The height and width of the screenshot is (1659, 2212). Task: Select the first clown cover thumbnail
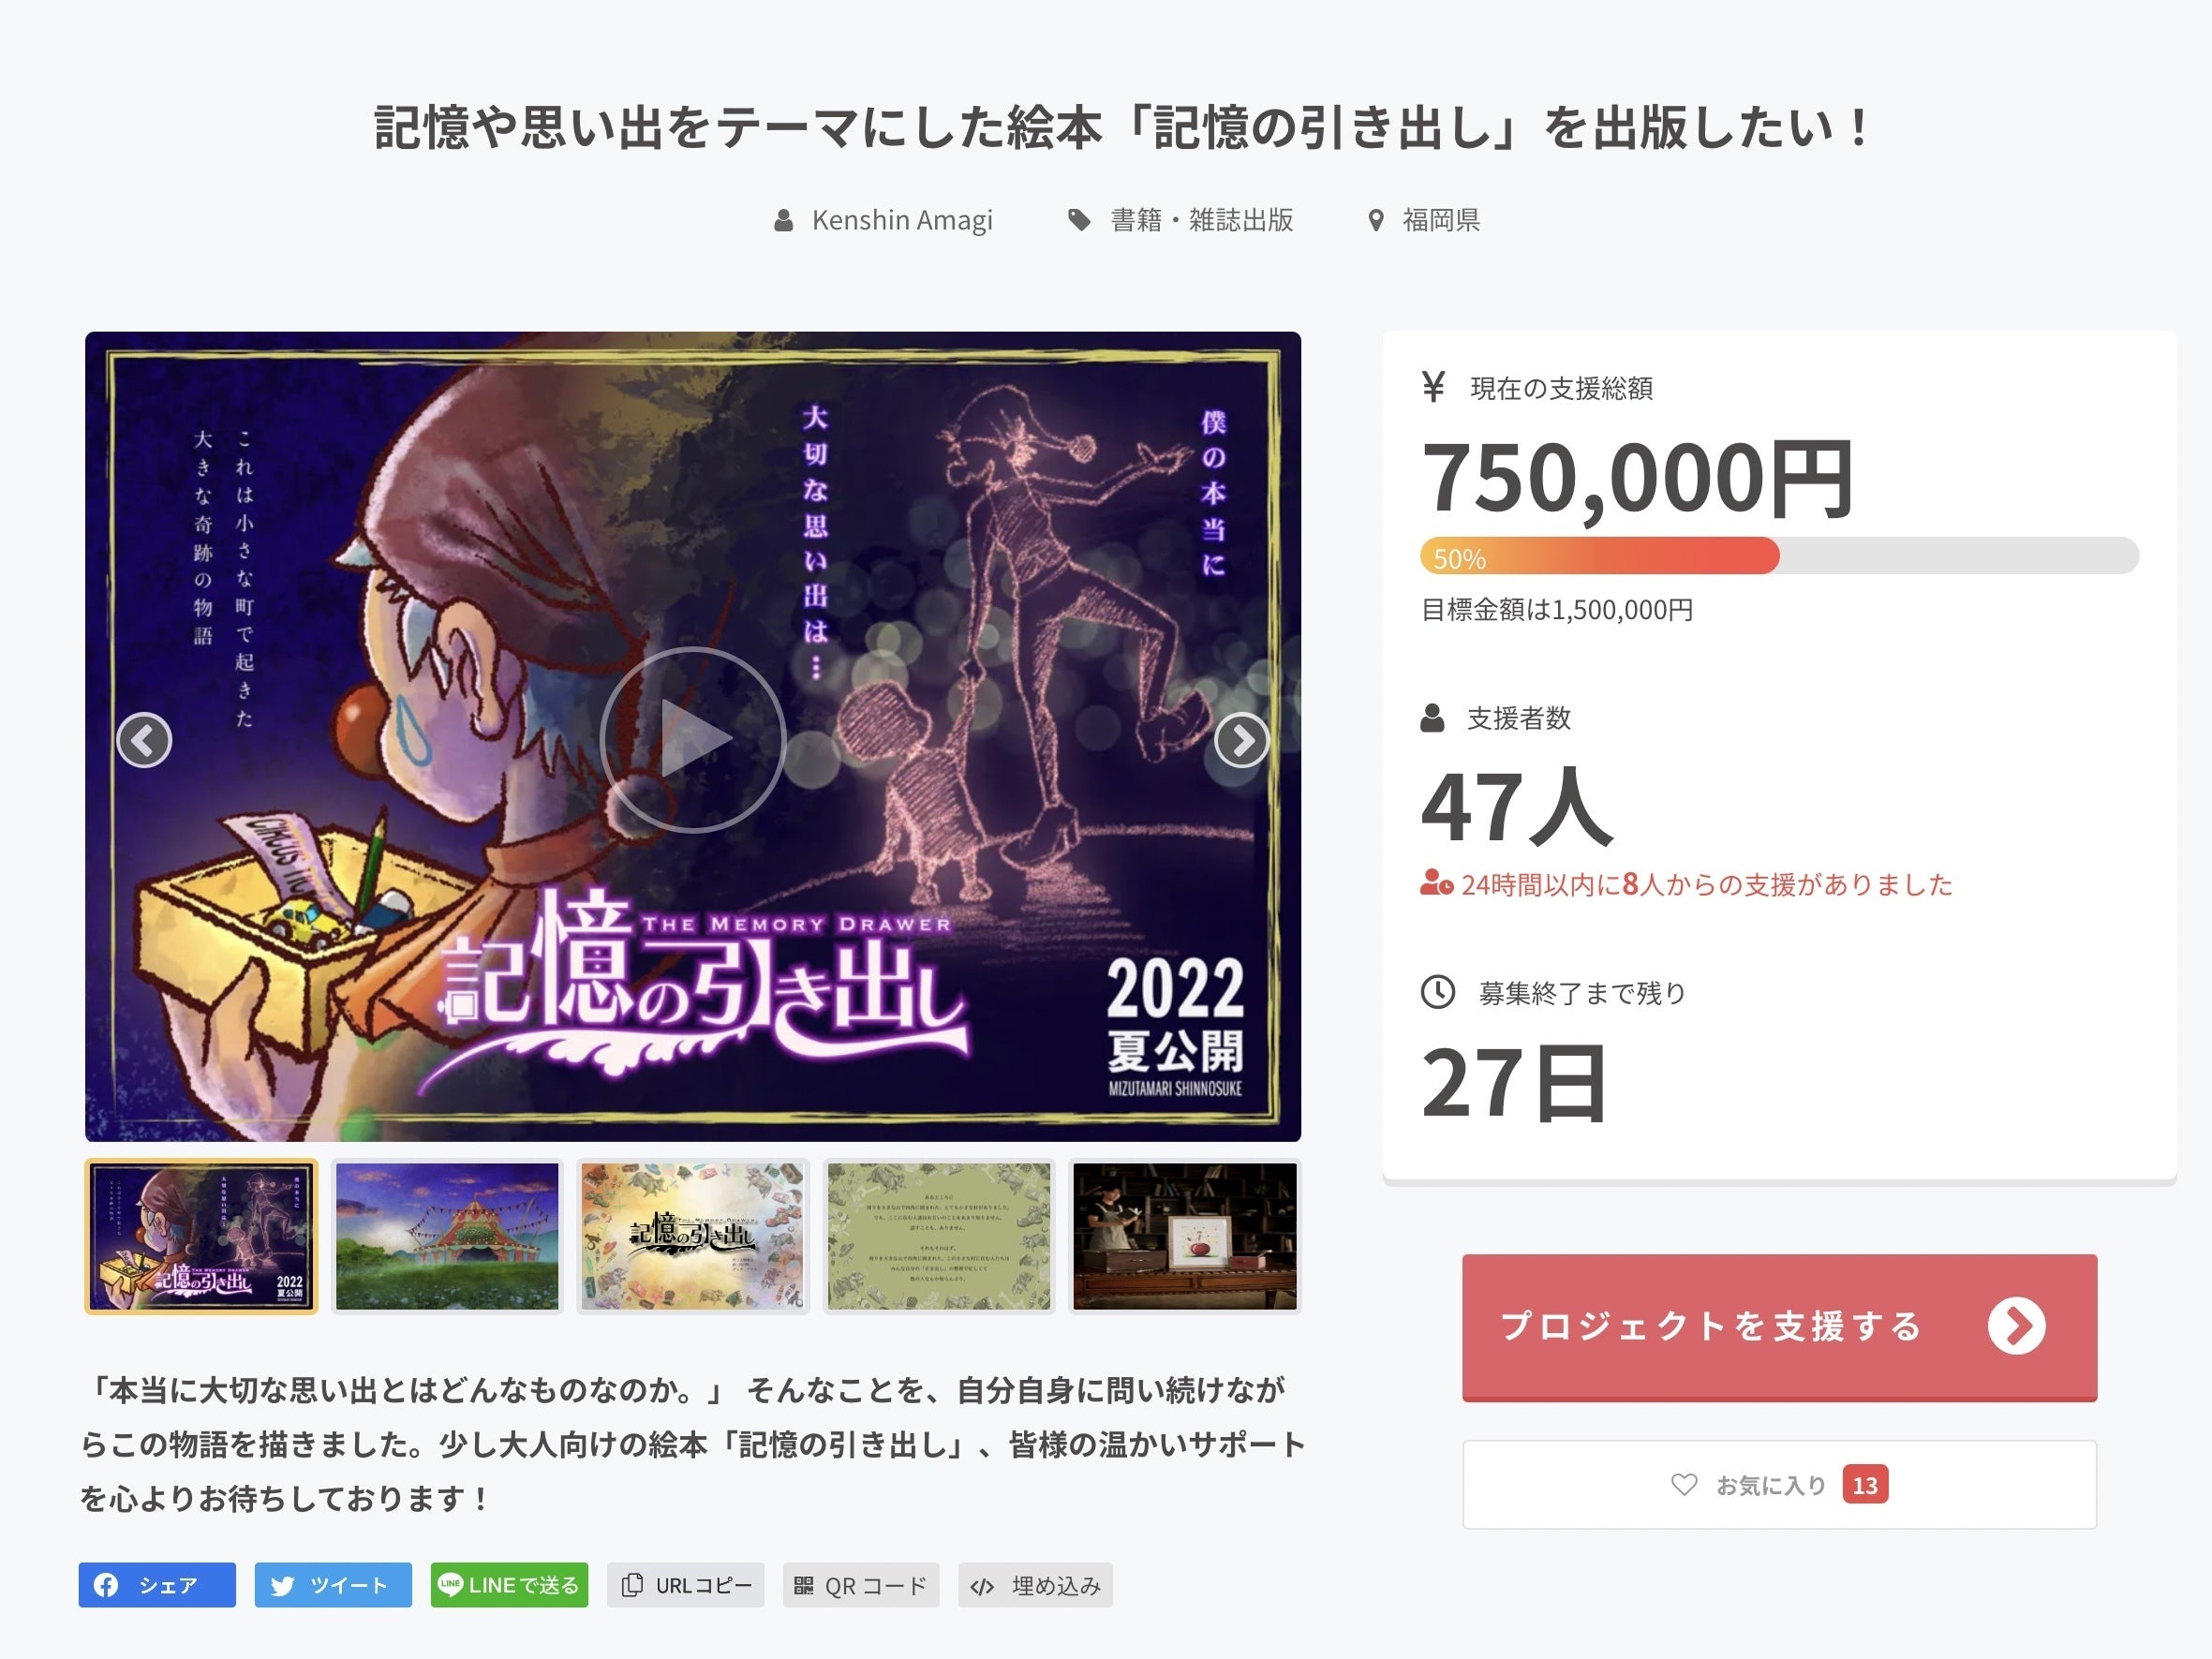(201, 1236)
